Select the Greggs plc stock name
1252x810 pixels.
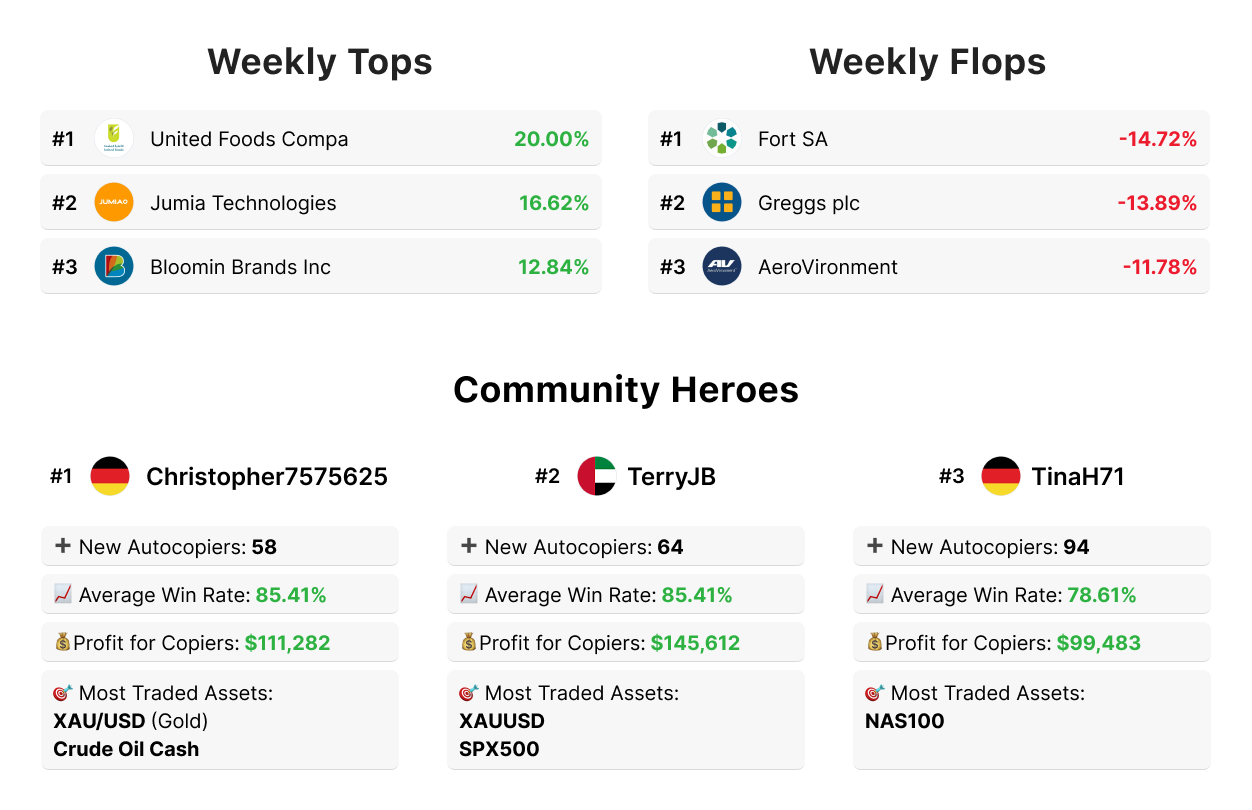pyautogui.click(x=808, y=203)
